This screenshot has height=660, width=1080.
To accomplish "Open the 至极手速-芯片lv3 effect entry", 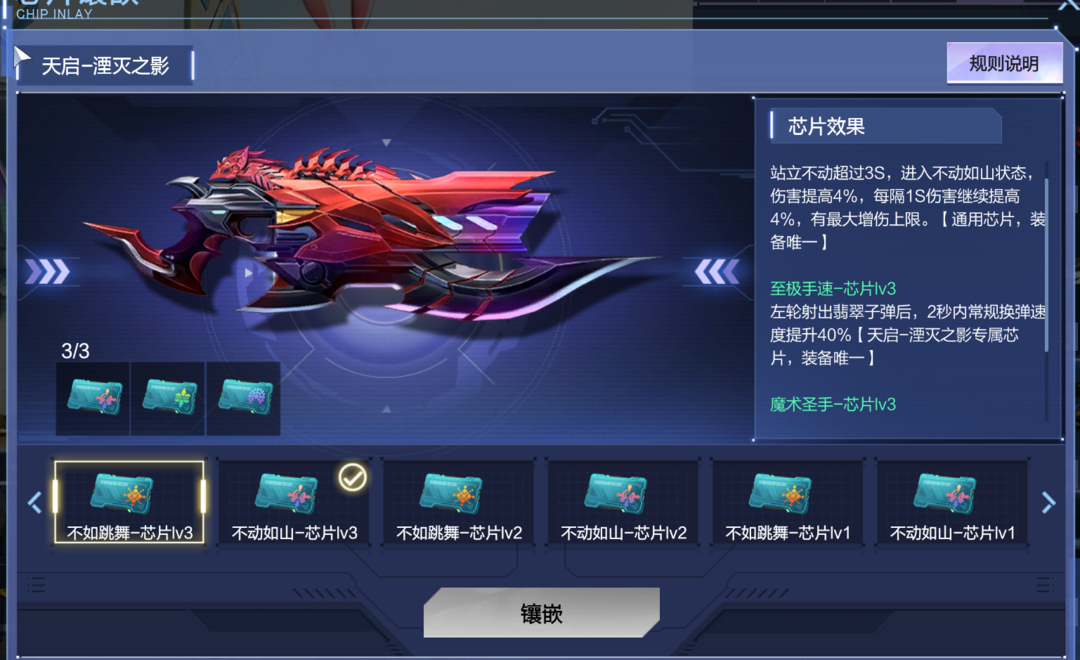I will 833,289.
